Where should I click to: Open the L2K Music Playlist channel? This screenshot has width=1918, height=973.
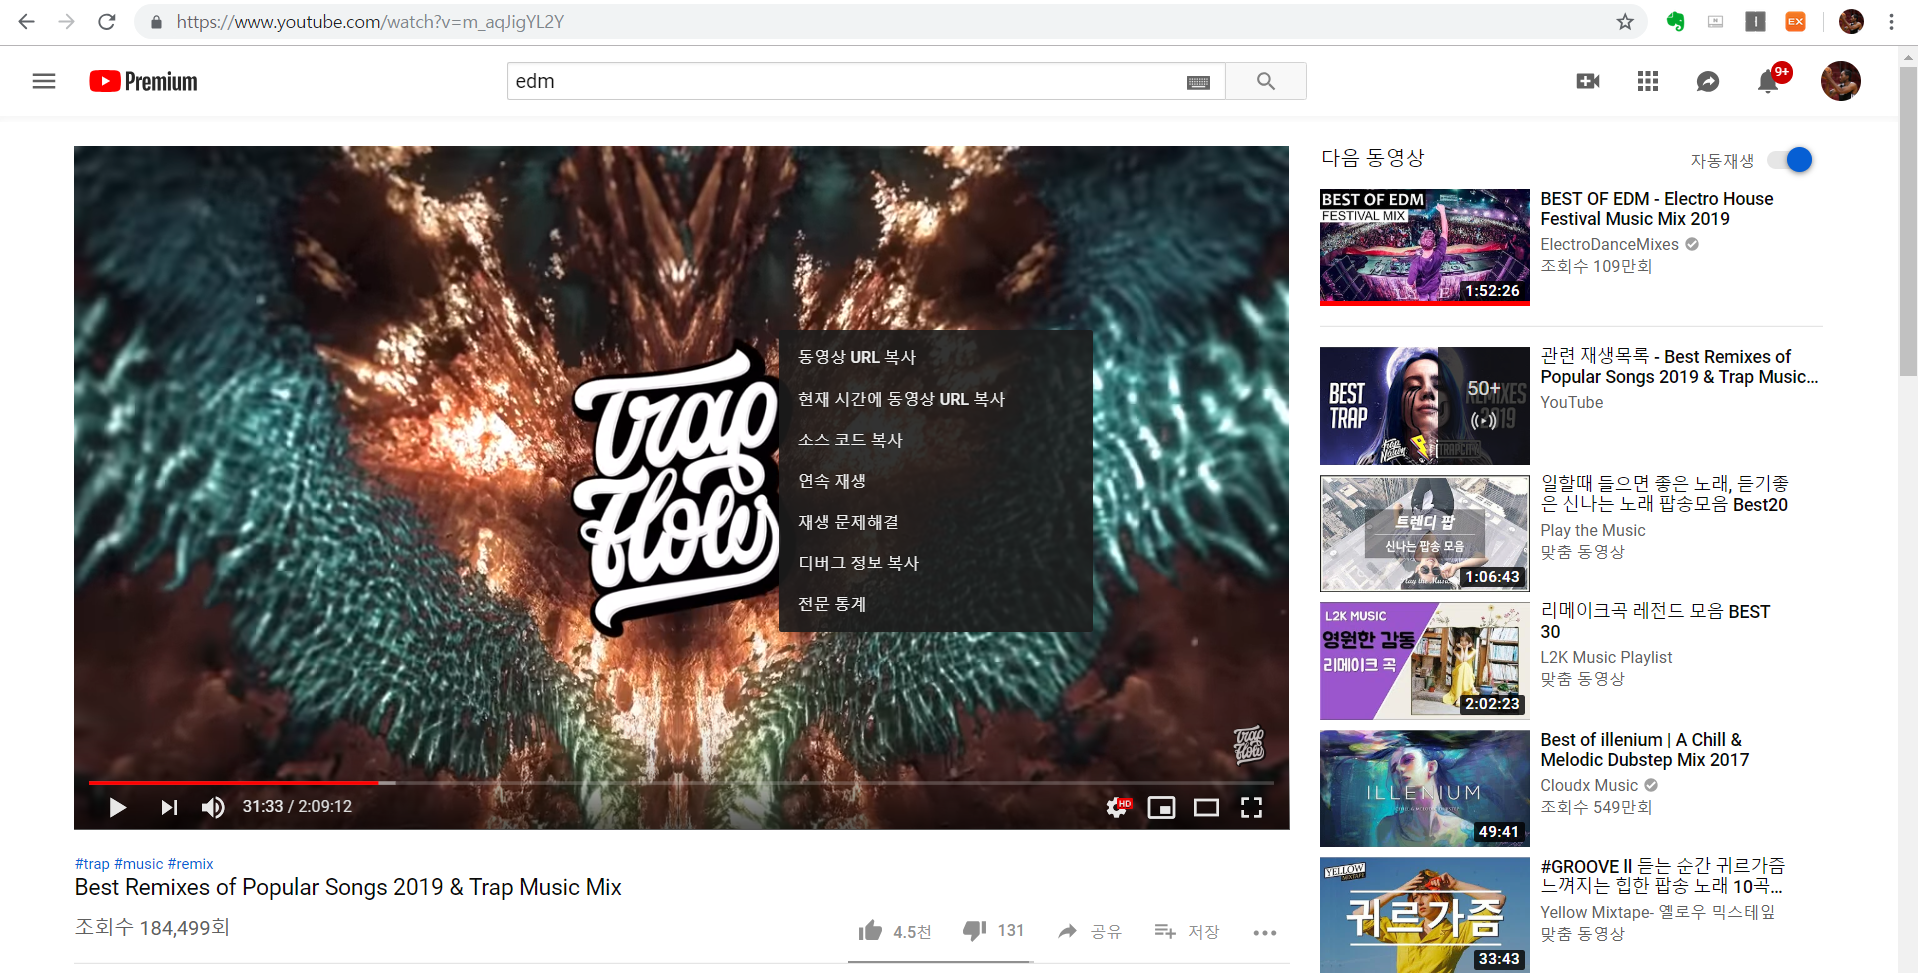1606,657
